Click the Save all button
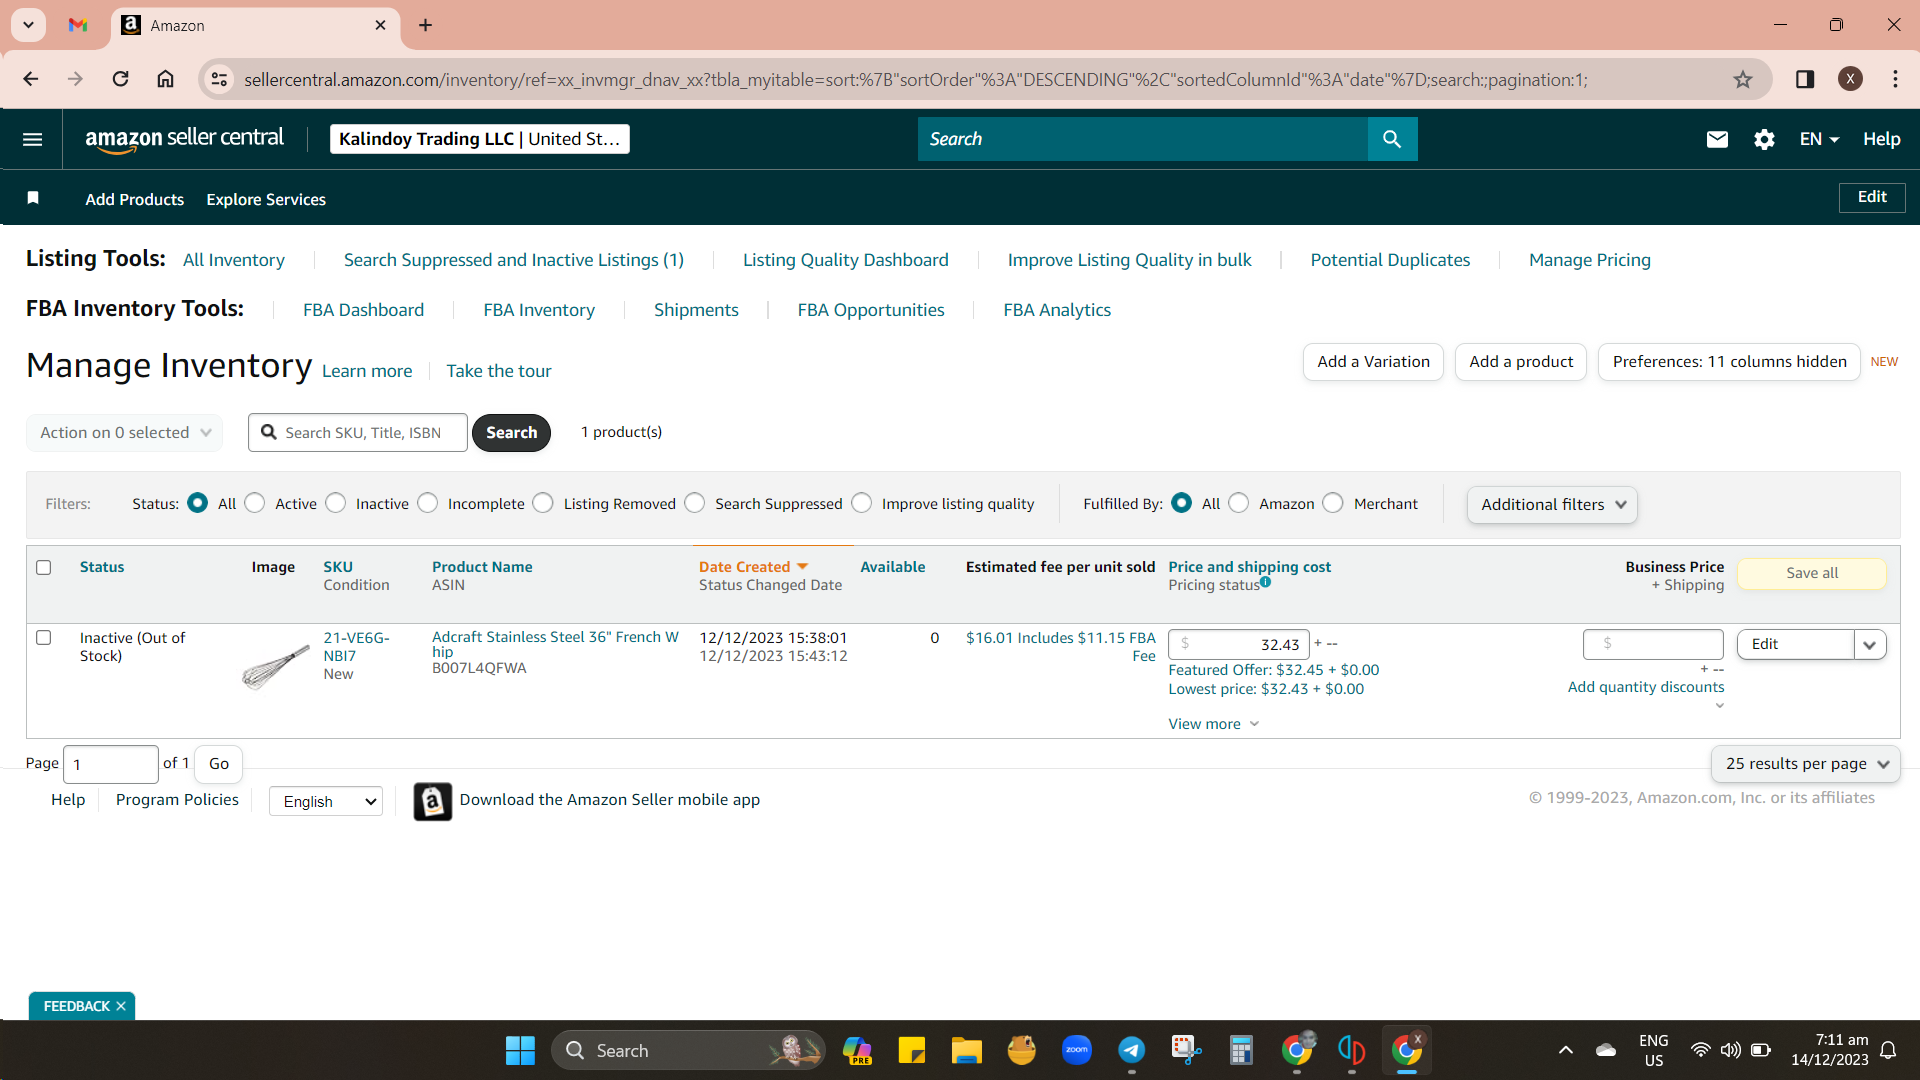Image resolution: width=1920 pixels, height=1080 pixels. [x=1812, y=573]
